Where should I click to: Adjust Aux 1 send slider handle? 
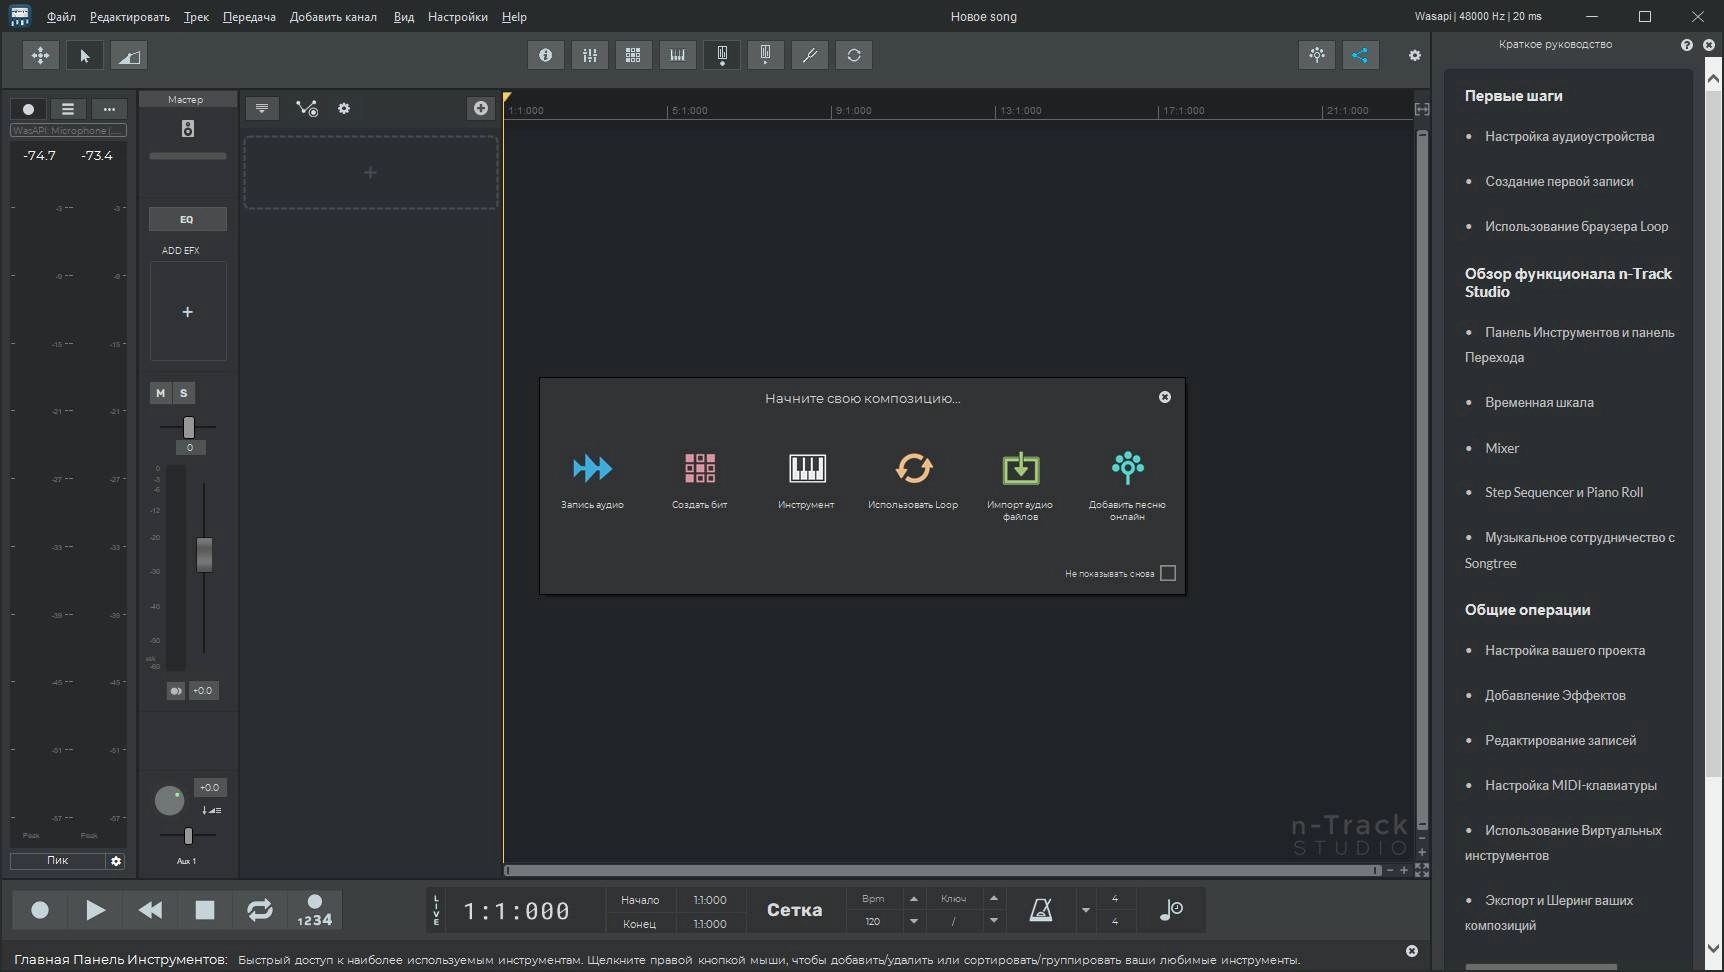pyautogui.click(x=188, y=836)
